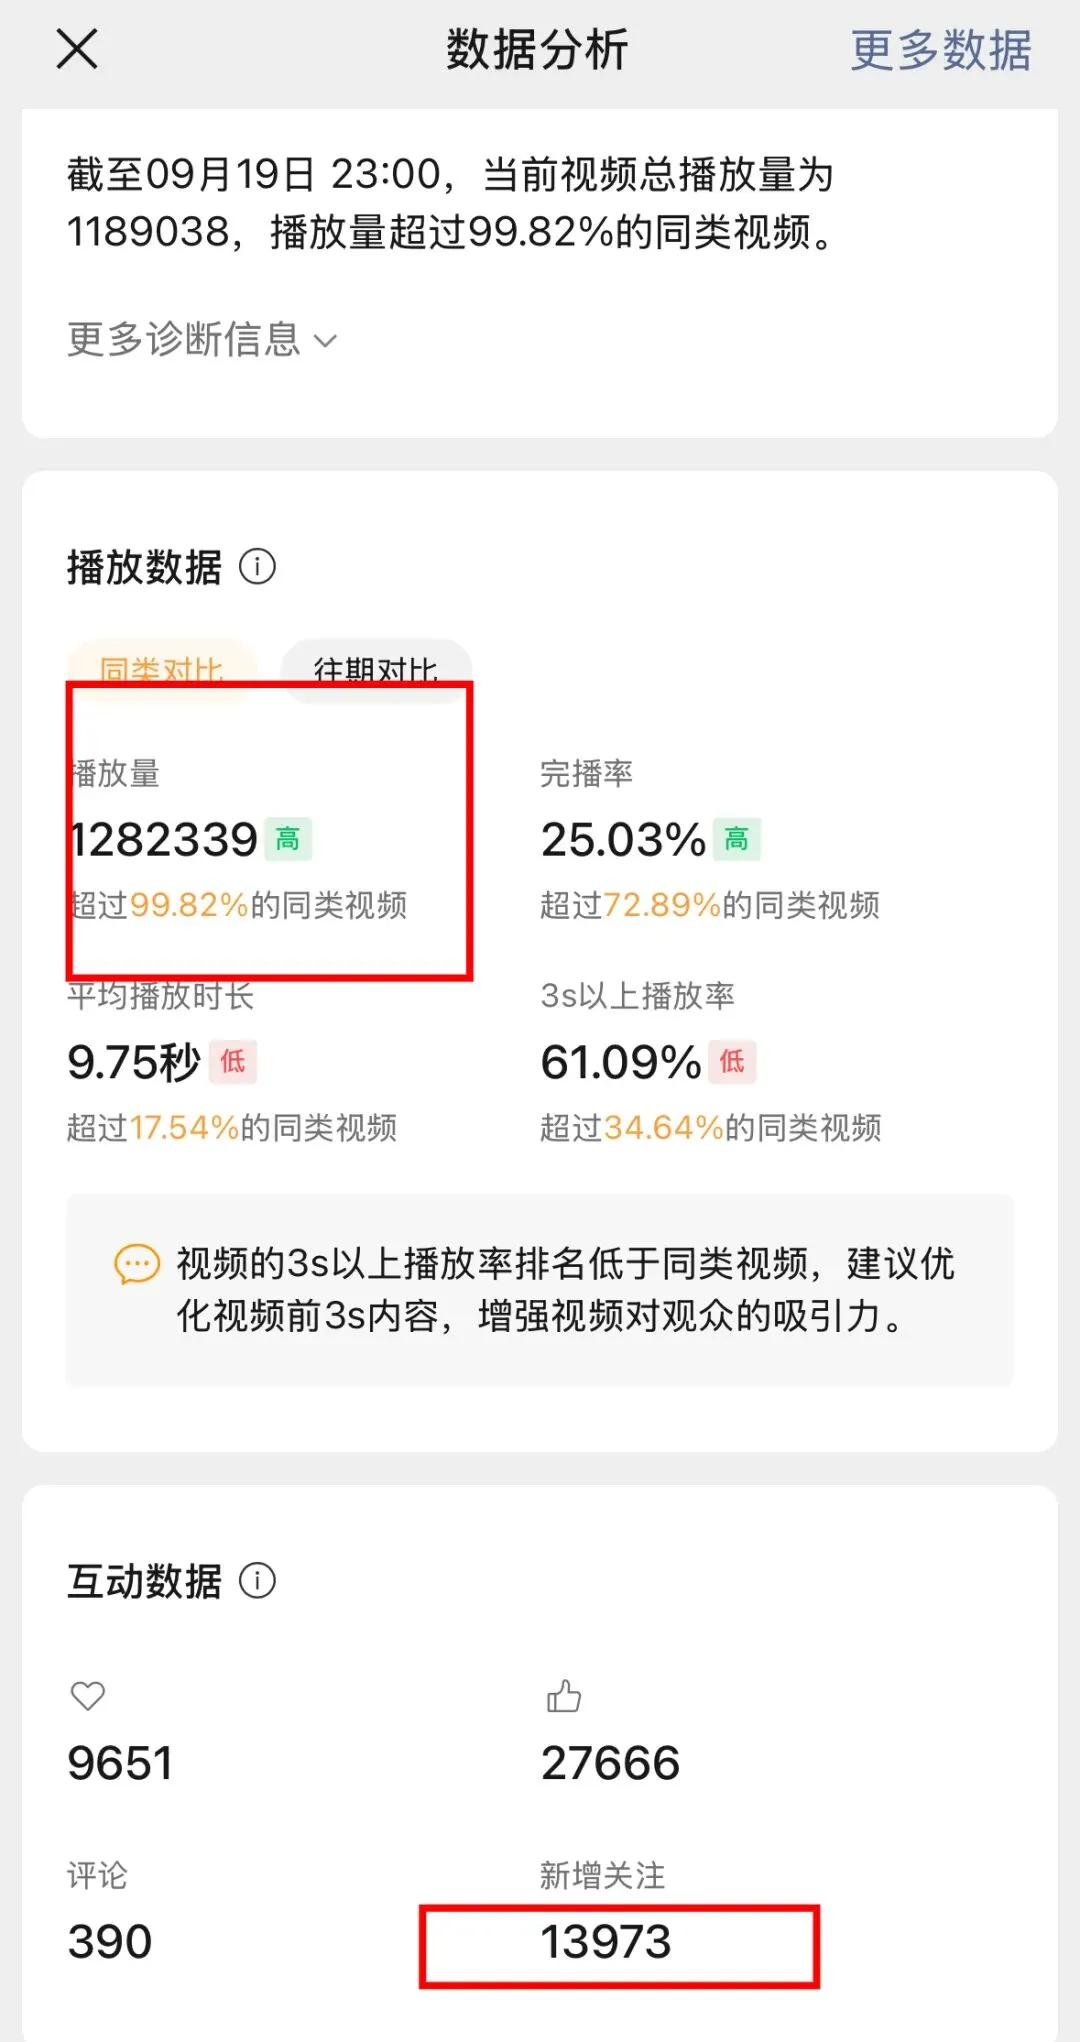Click the 新增关注 count 13973
1080x2042 pixels.
(606, 1942)
